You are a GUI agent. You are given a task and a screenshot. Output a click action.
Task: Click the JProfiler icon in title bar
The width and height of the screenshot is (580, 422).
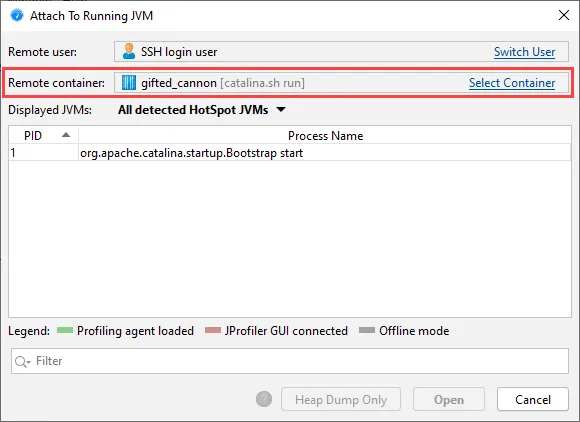pos(17,16)
